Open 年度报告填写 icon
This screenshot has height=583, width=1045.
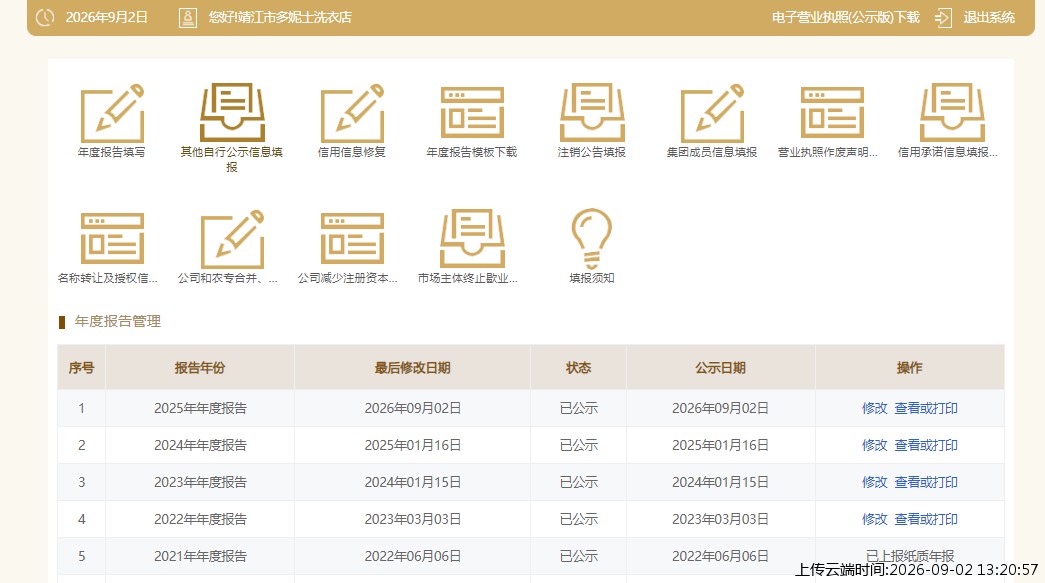pyautogui.click(x=112, y=113)
